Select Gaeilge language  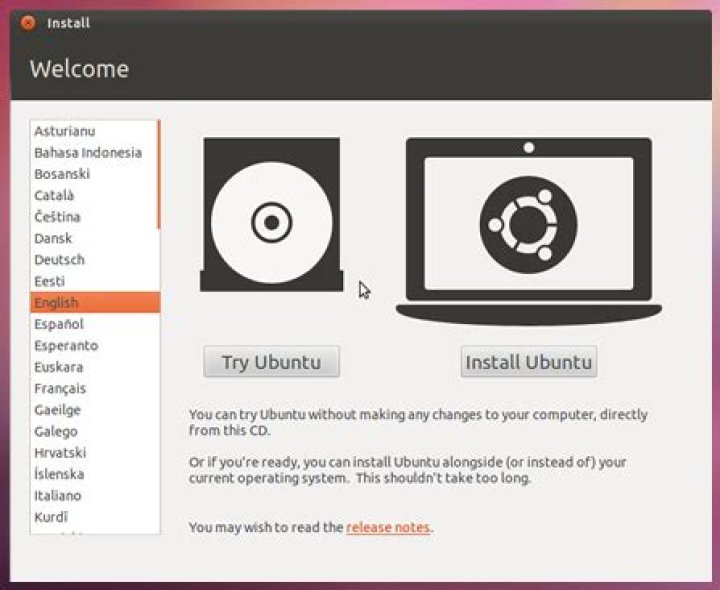tap(95, 410)
